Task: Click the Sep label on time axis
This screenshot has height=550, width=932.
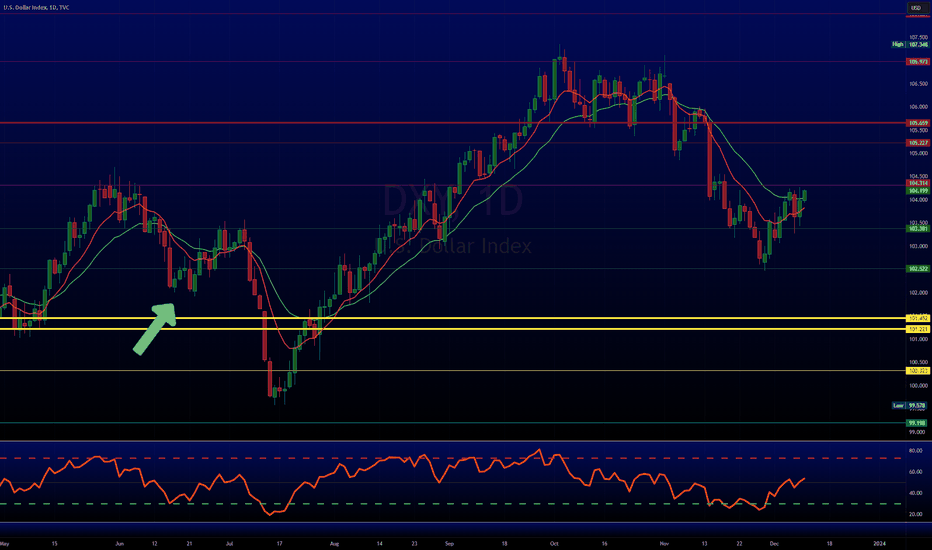Action: point(449,543)
